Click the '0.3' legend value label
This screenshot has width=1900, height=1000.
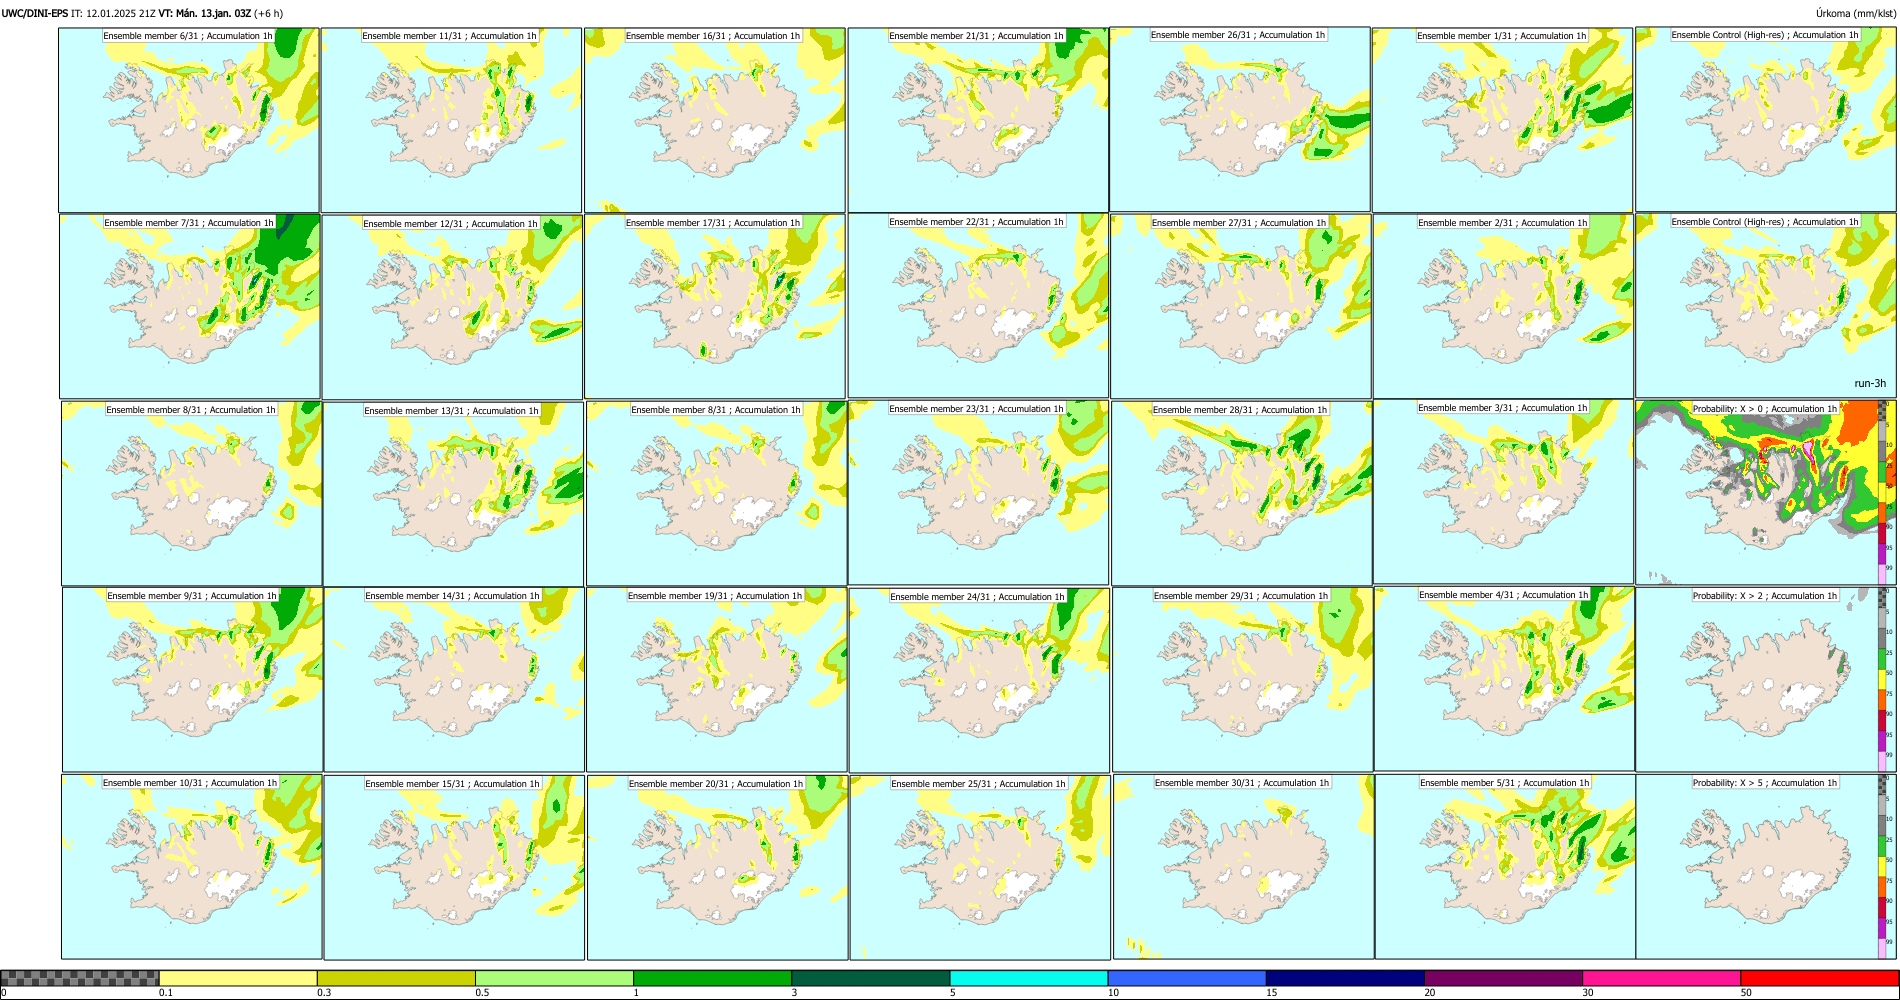point(323,993)
